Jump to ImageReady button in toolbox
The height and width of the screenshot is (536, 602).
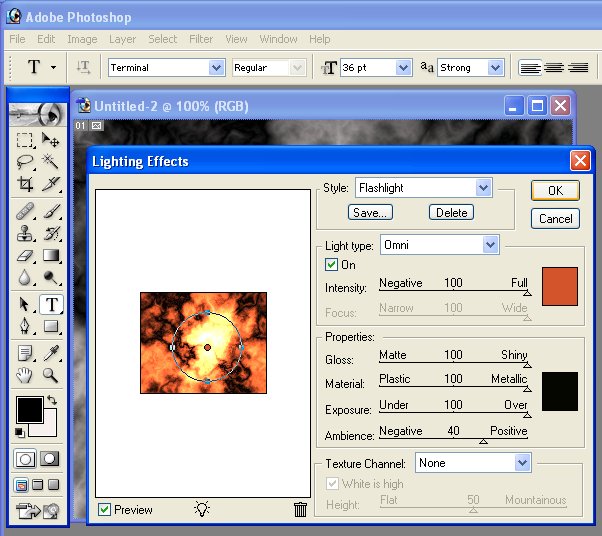click(38, 511)
